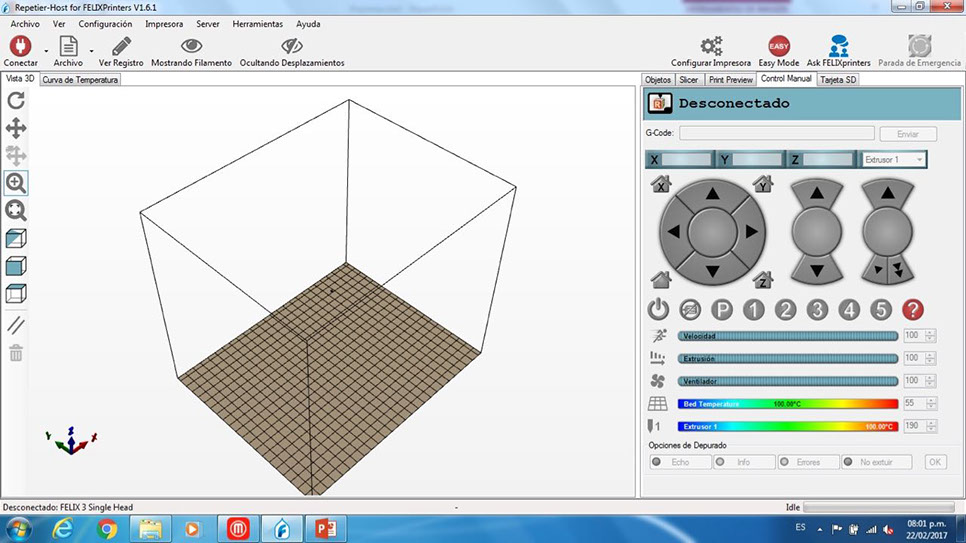
Task: Click the Velocidad speed slider
Action: coord(788,336)
